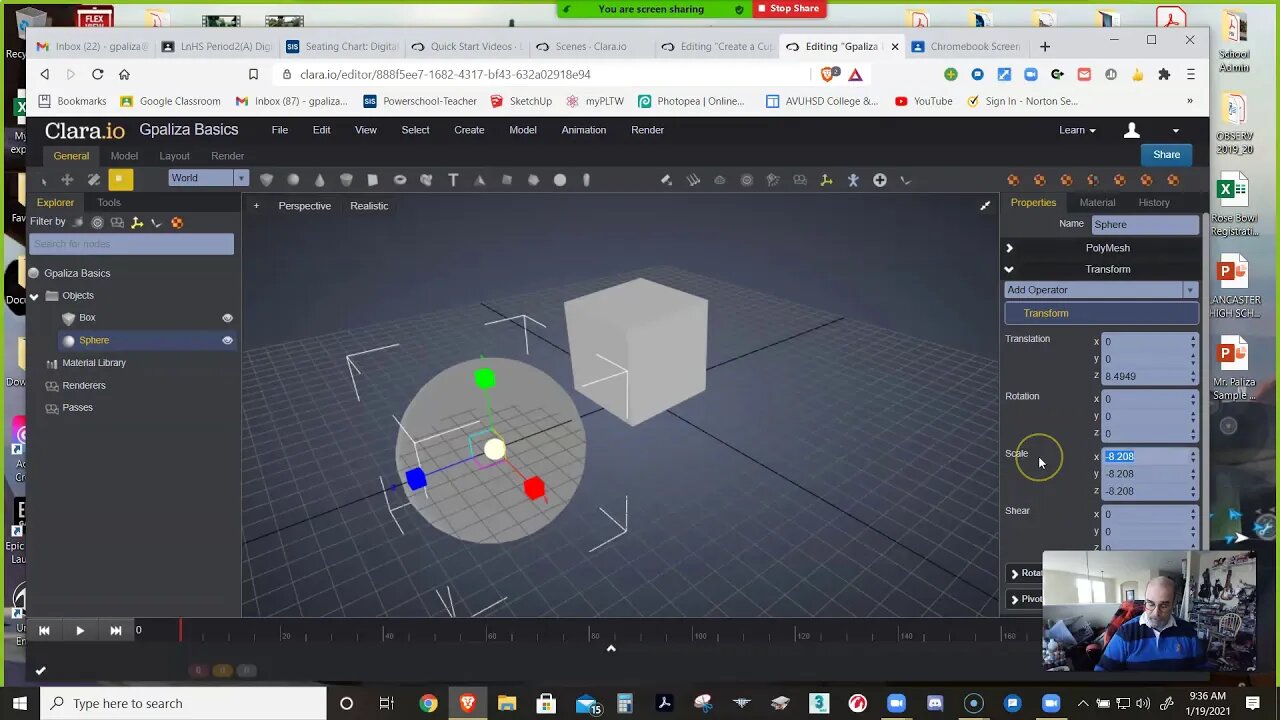Switch to the Material tab
Viewport: 1280px width, 720px height.
pyautogui.click(x=1097, y=203)
